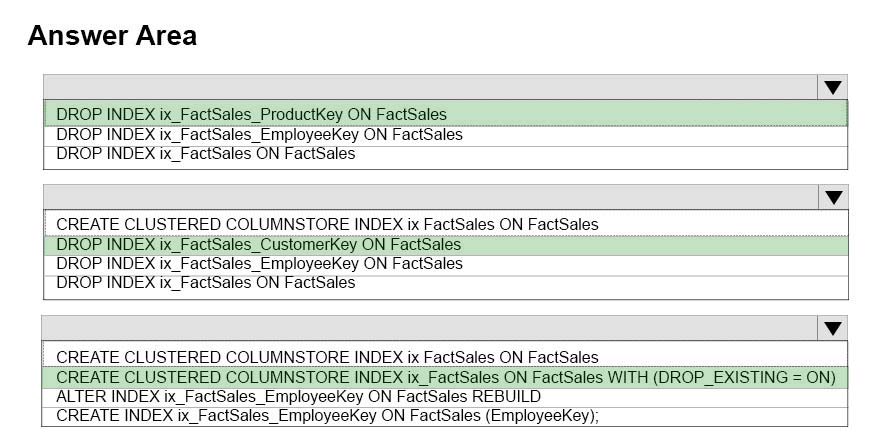The image size is (889, 443).
Task: Click the word Area in the heading
Action: click(x=164, y=36)
